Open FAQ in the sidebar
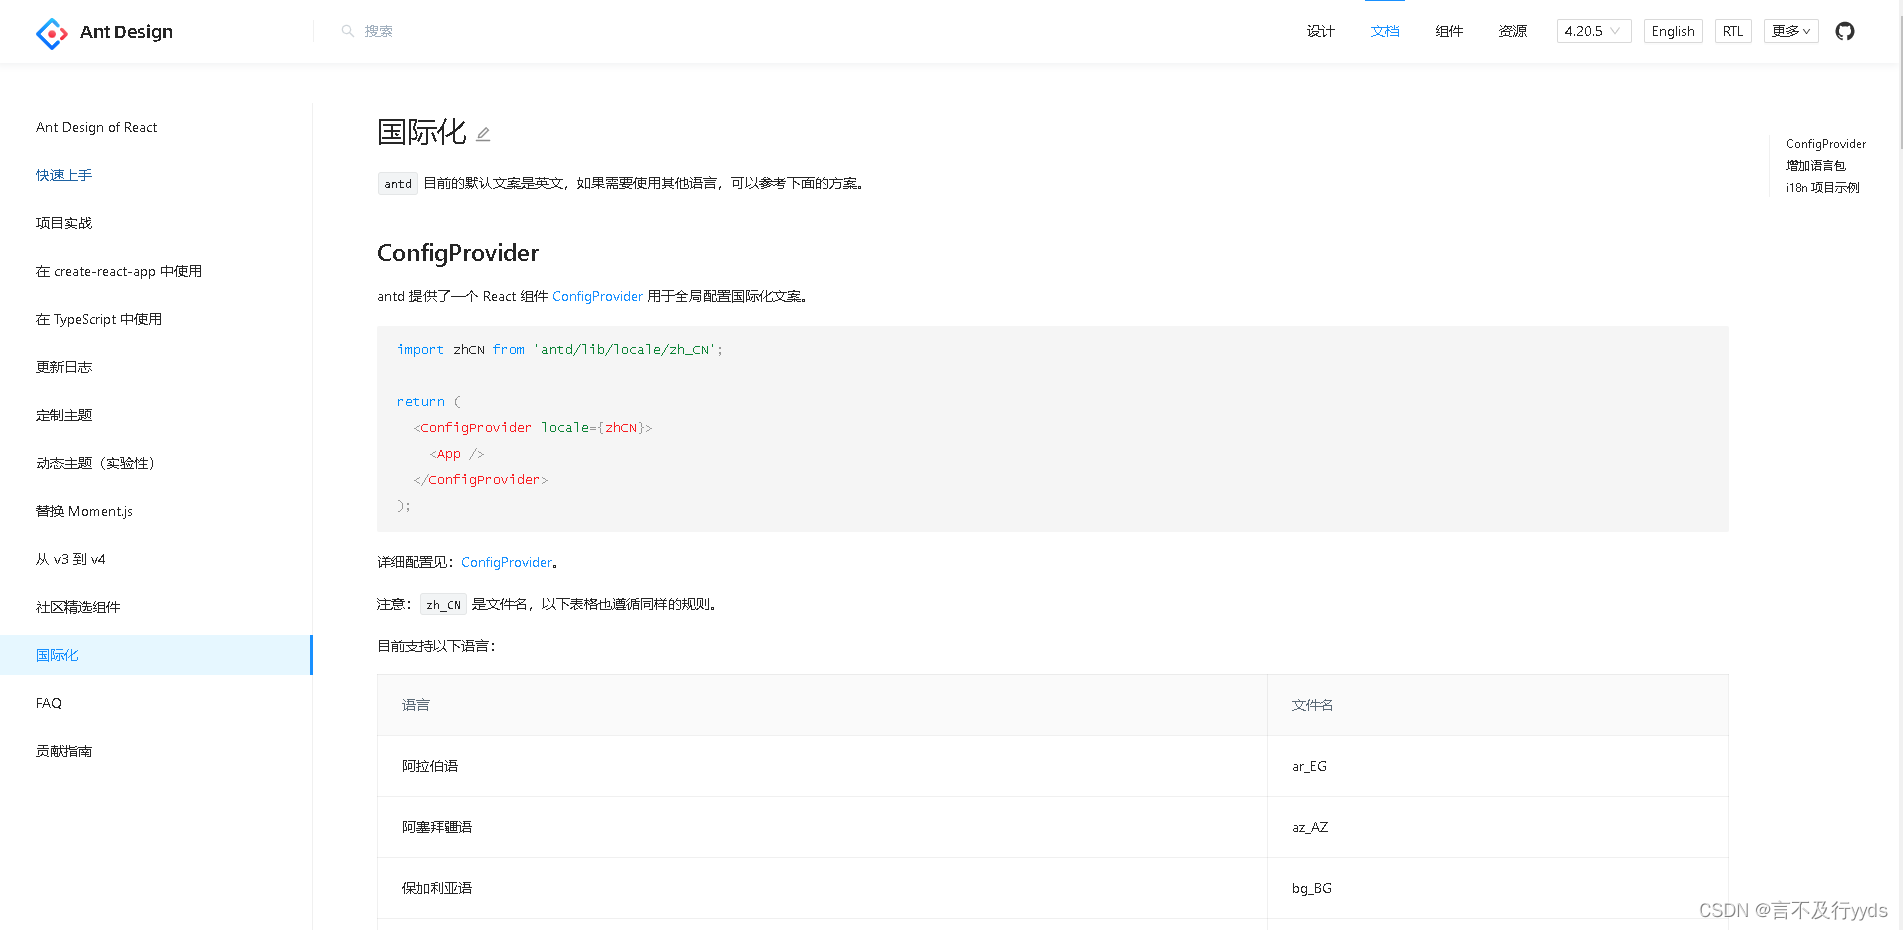Viewport: 1903px width, 930px height. (49, 703)
